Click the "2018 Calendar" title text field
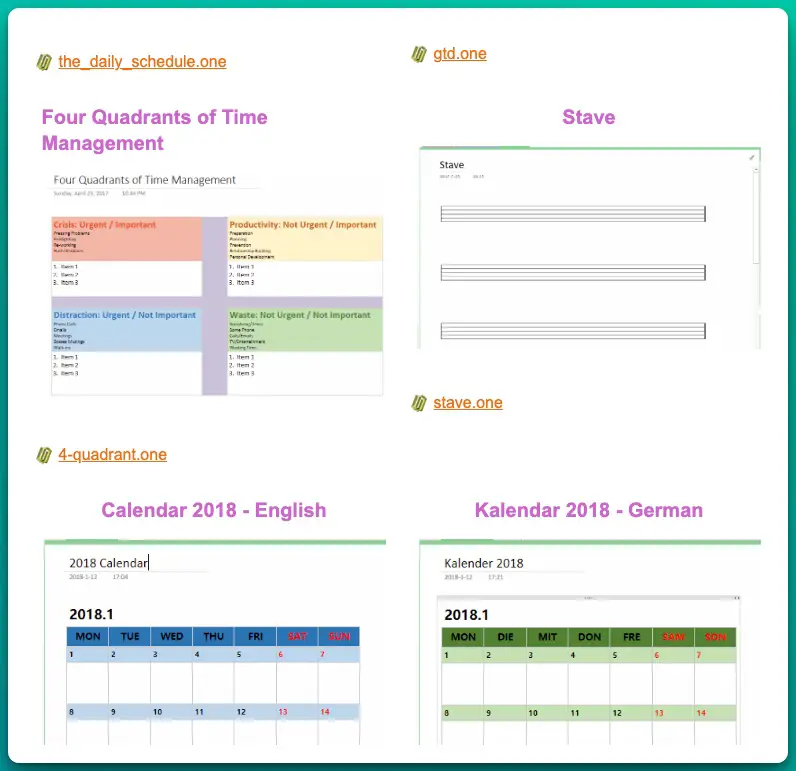The width and height of the screenshot is (796, 771). (x=109, y=563)
